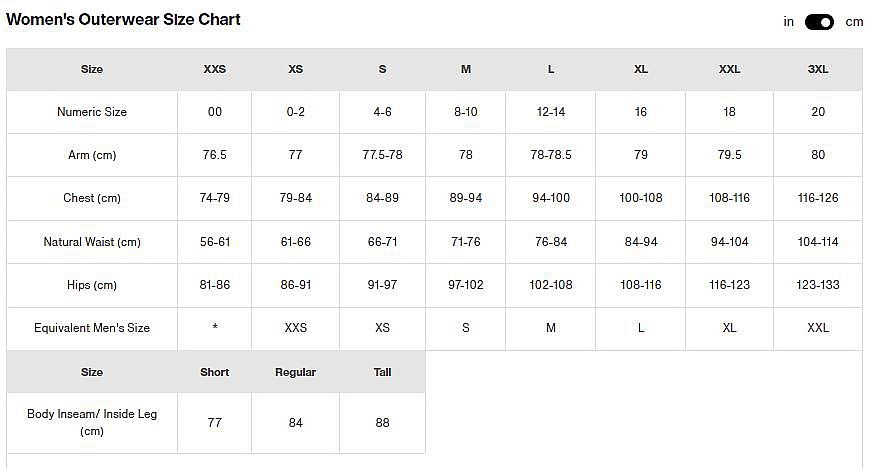886x469 pixels.
Task: Select the numeric size 00 cell
Action: tap(215, 112)
